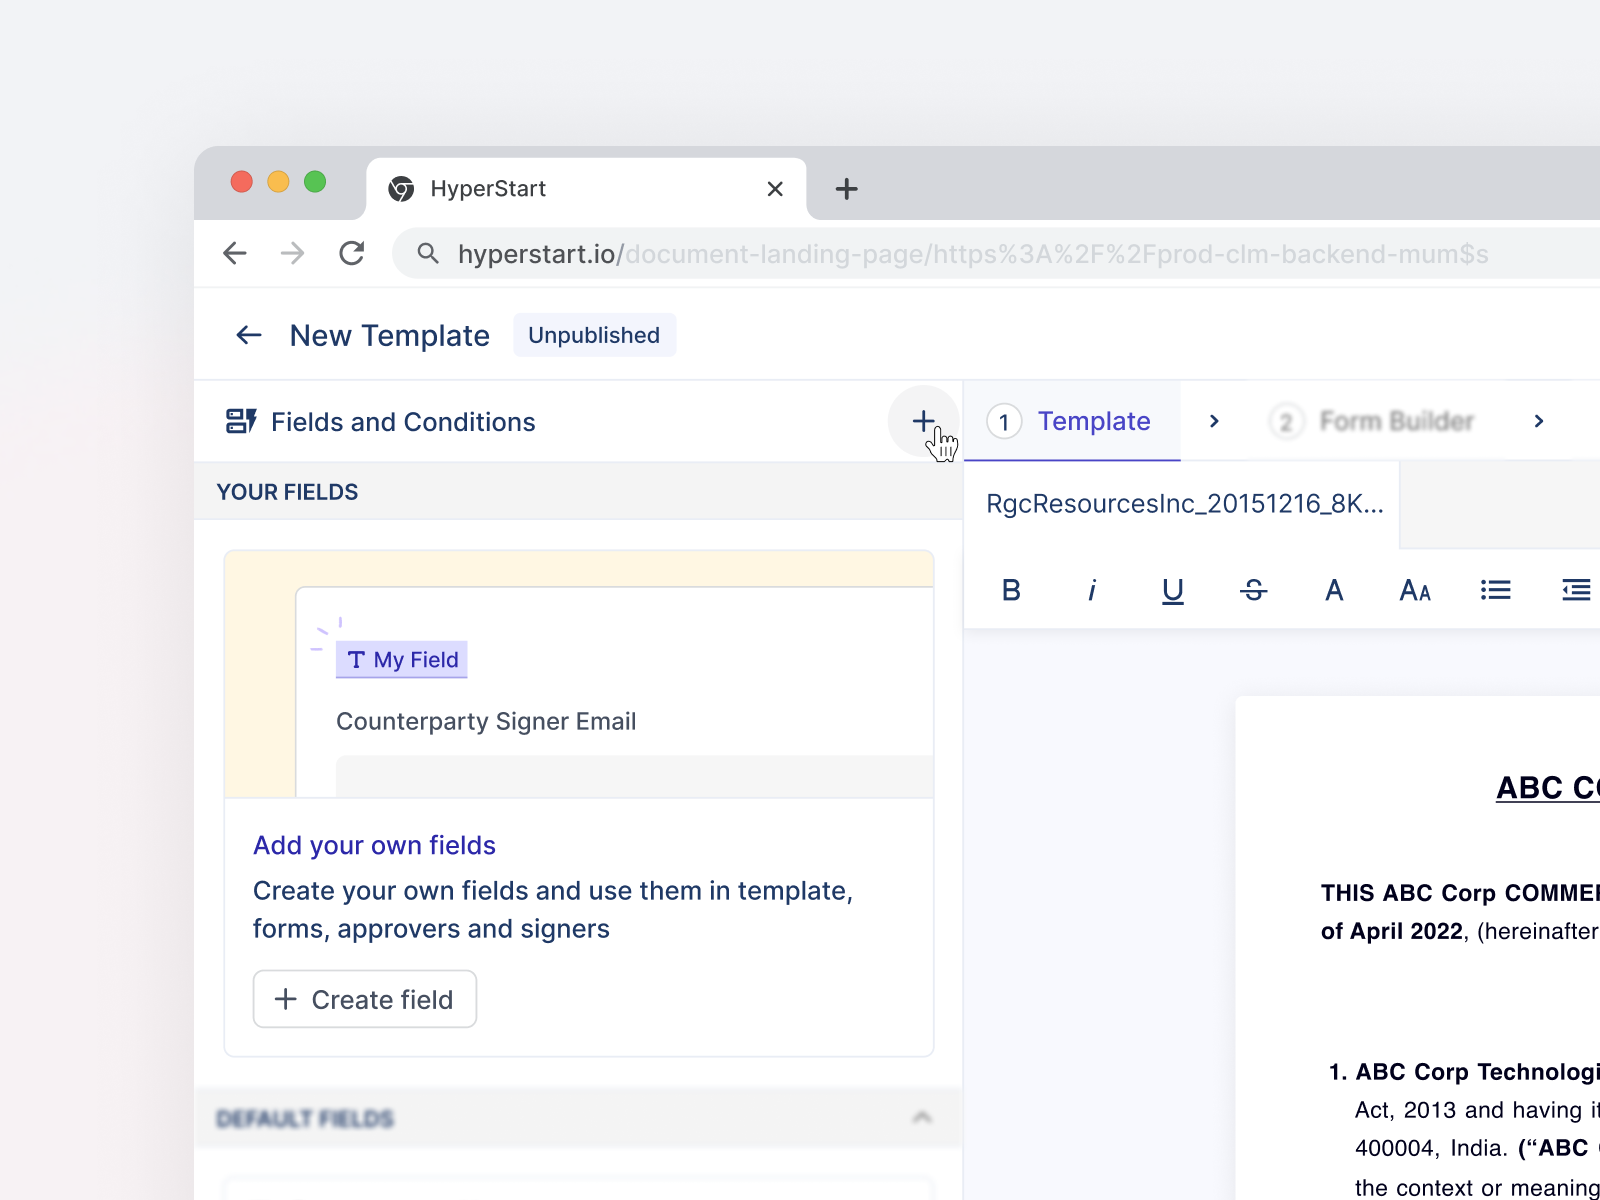
Task: Click the browser back arrow
Action: point(234,253)
